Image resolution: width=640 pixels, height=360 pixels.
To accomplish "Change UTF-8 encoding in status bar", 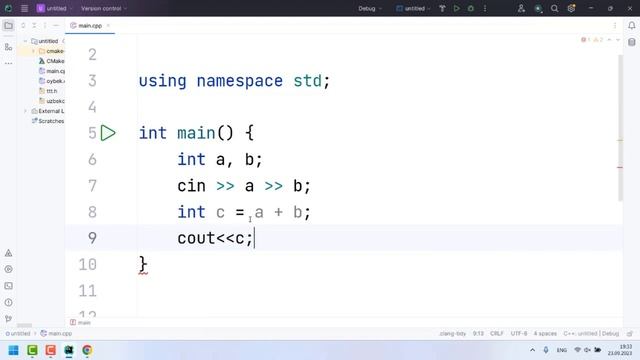I will (519, 333).
